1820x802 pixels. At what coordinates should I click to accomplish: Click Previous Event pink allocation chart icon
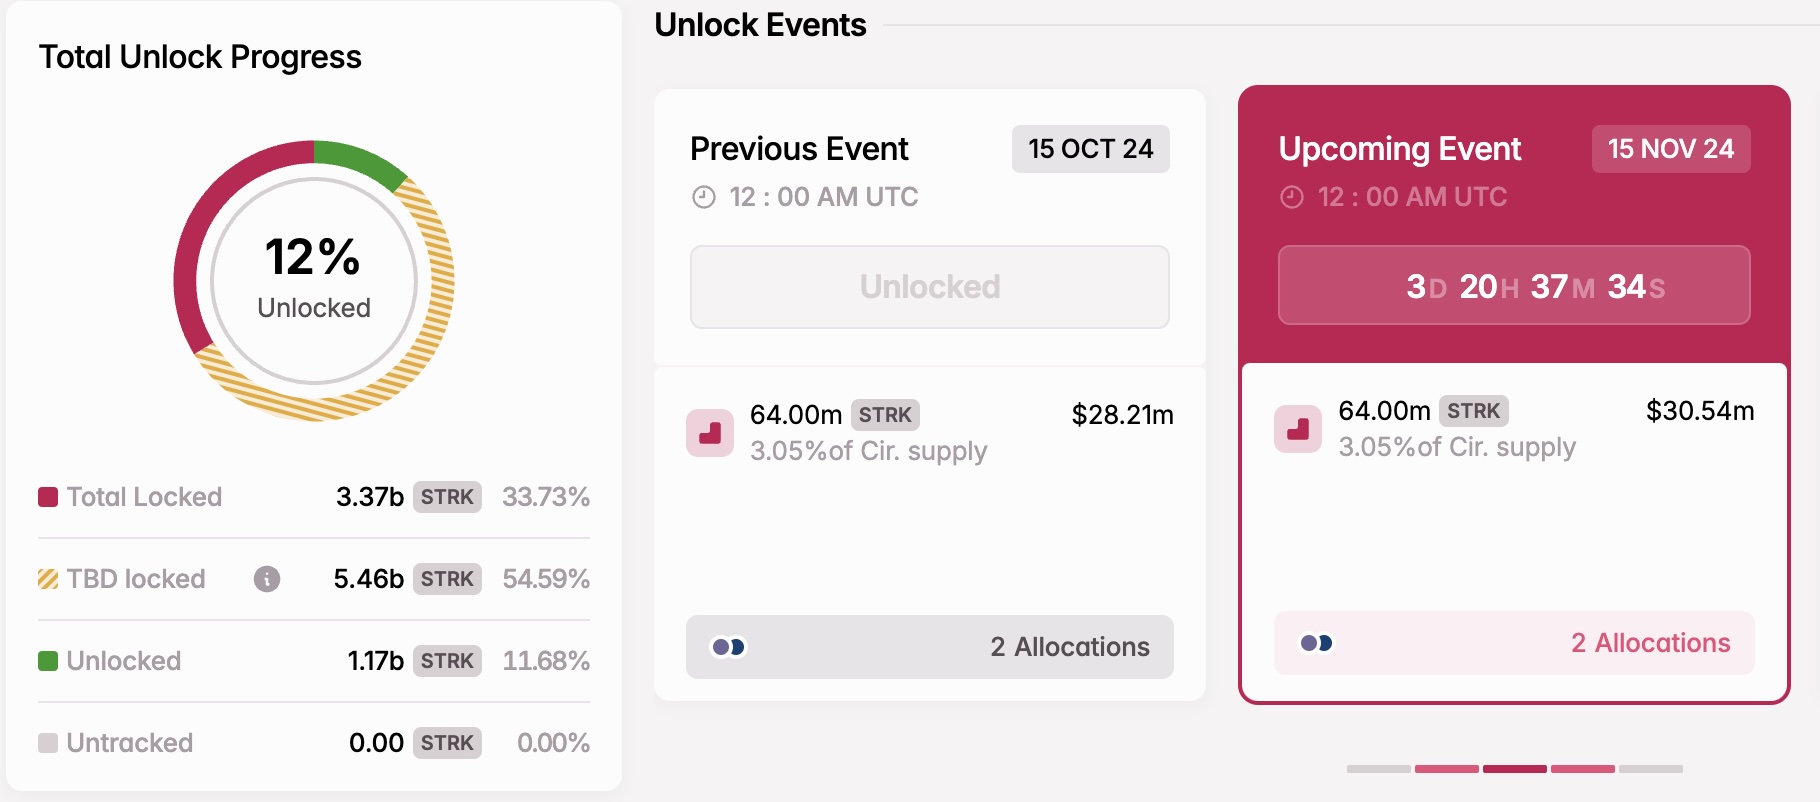tap(710, 433)
